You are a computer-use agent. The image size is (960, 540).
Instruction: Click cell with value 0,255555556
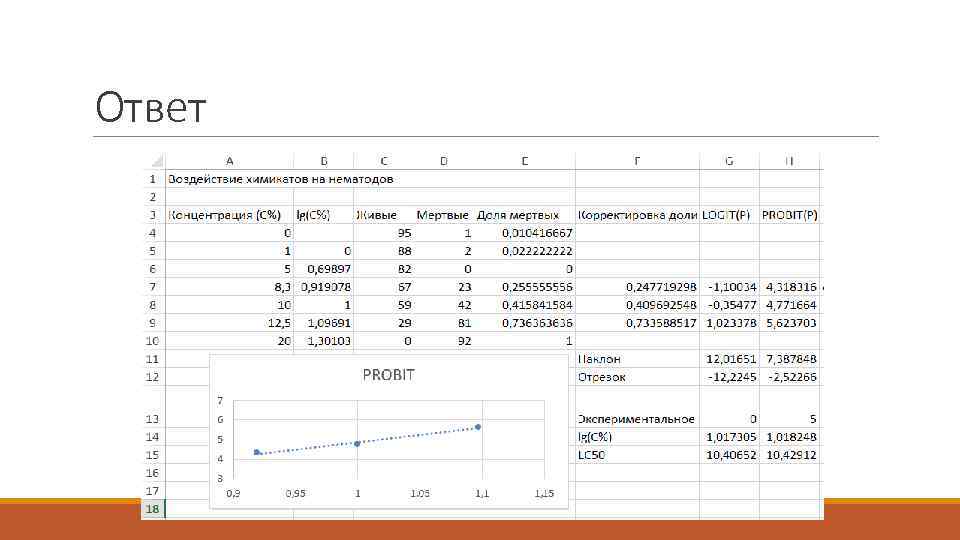tap(525, 287)
